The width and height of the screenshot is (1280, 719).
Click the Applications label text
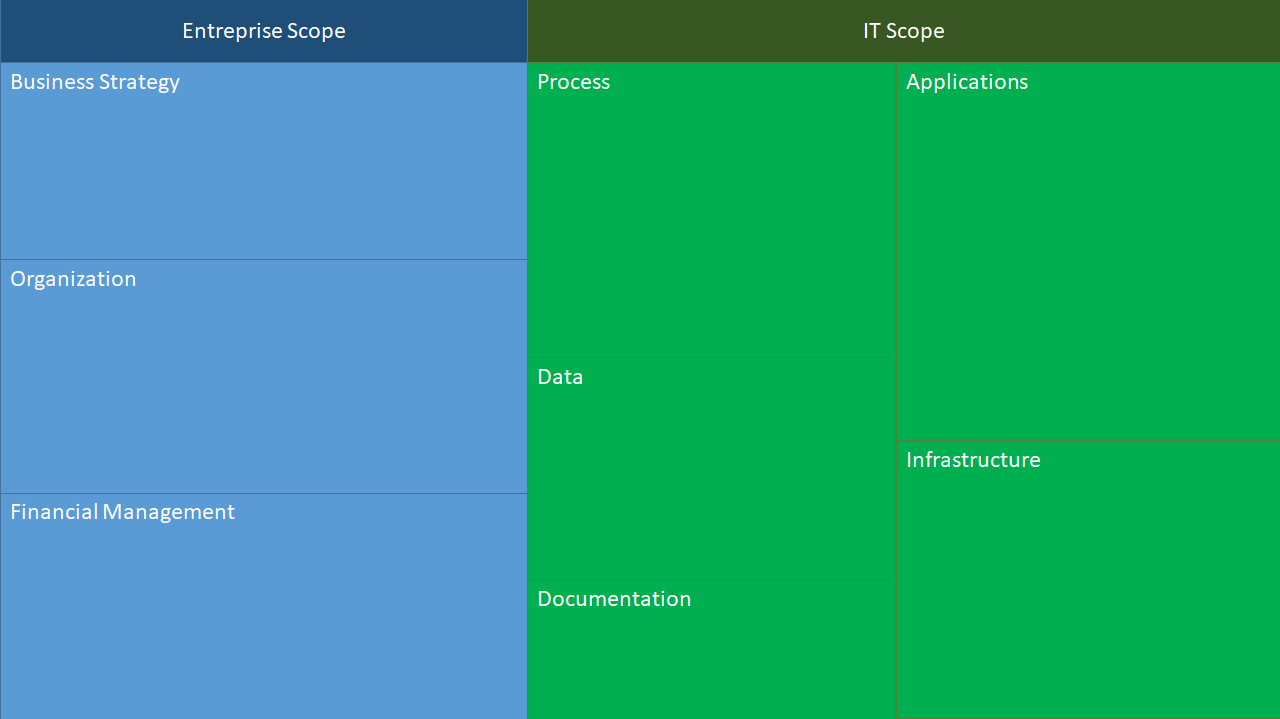coord(966,82)
